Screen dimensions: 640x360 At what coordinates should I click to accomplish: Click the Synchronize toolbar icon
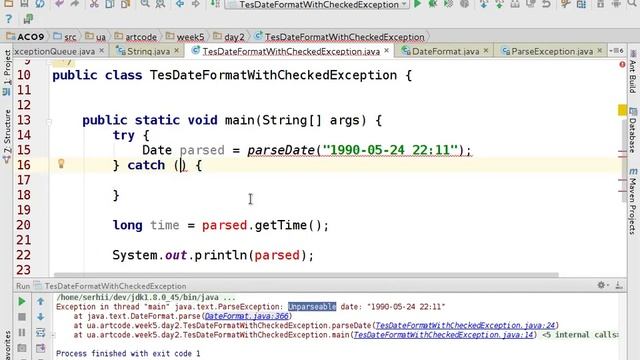[40, 4]
